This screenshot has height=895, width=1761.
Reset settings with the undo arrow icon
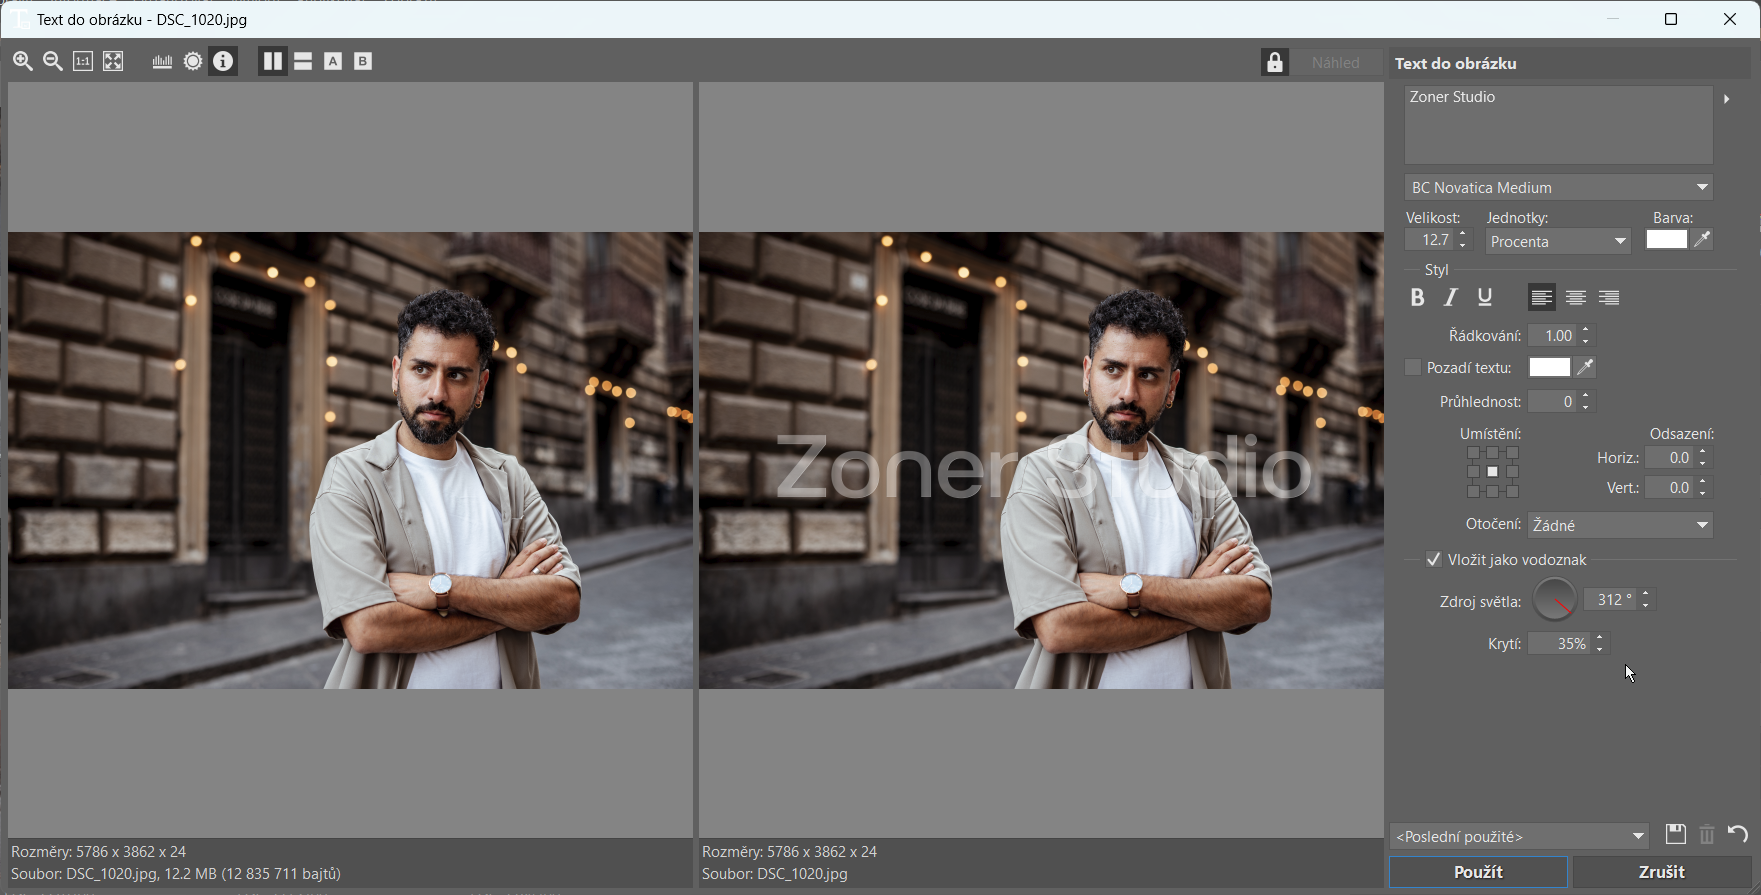(x=1738, y=834)
